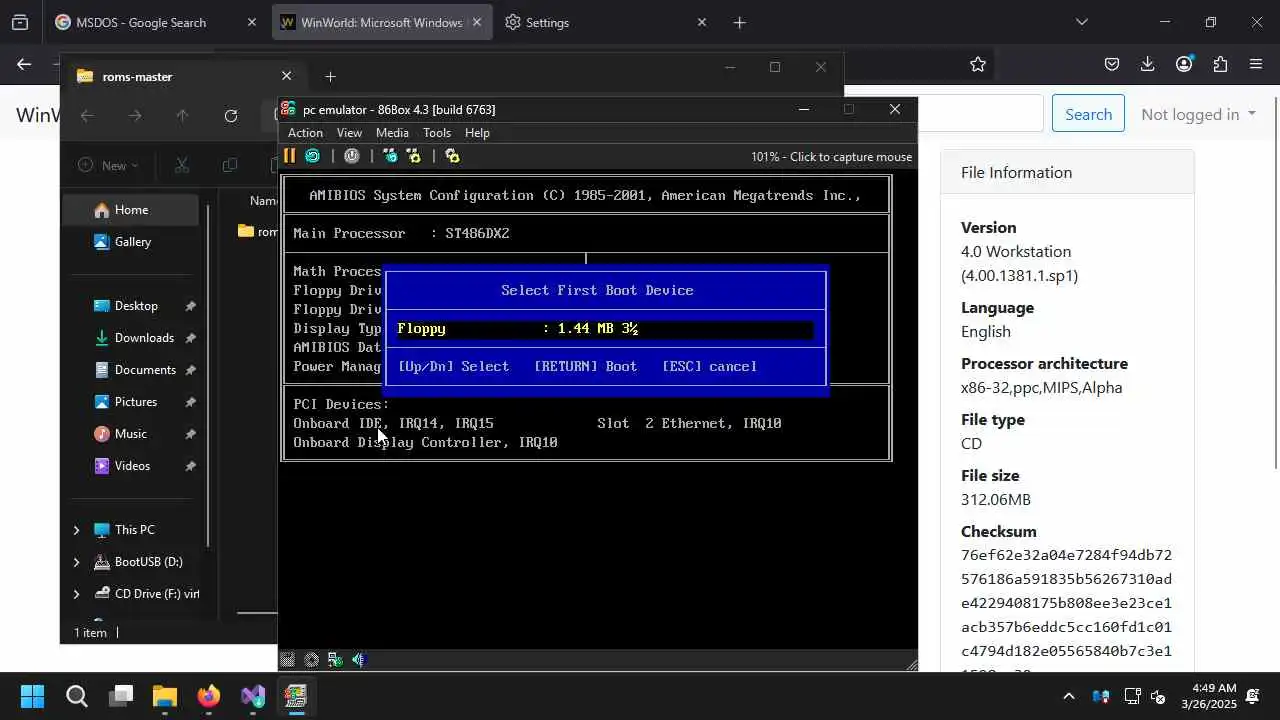The height and width of the screenshot is (720, 1280).
Task: Open Pictures in File Explorer sidebar
Action: tap(130, 402)
